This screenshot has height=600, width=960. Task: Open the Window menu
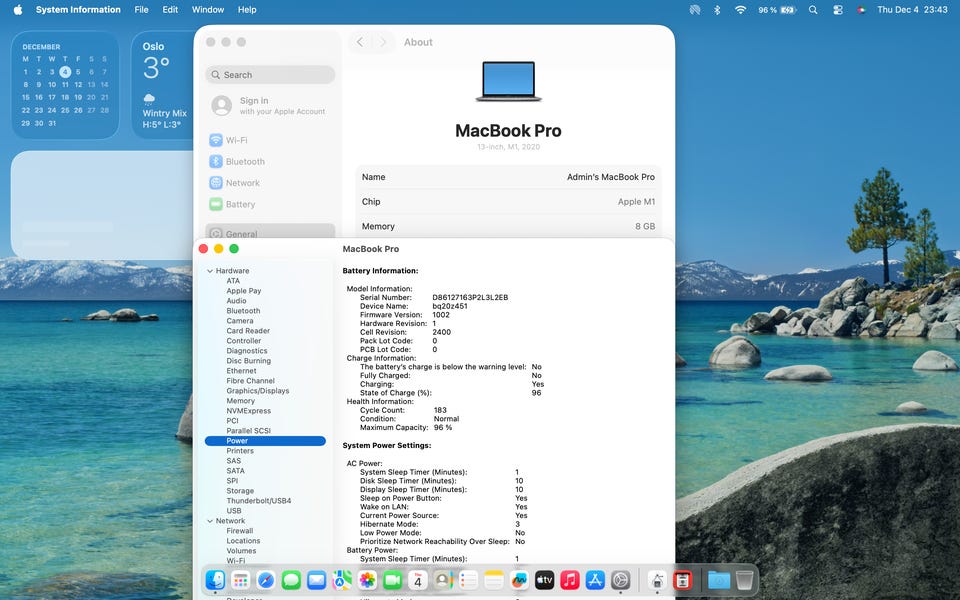(x=208, y=10)
